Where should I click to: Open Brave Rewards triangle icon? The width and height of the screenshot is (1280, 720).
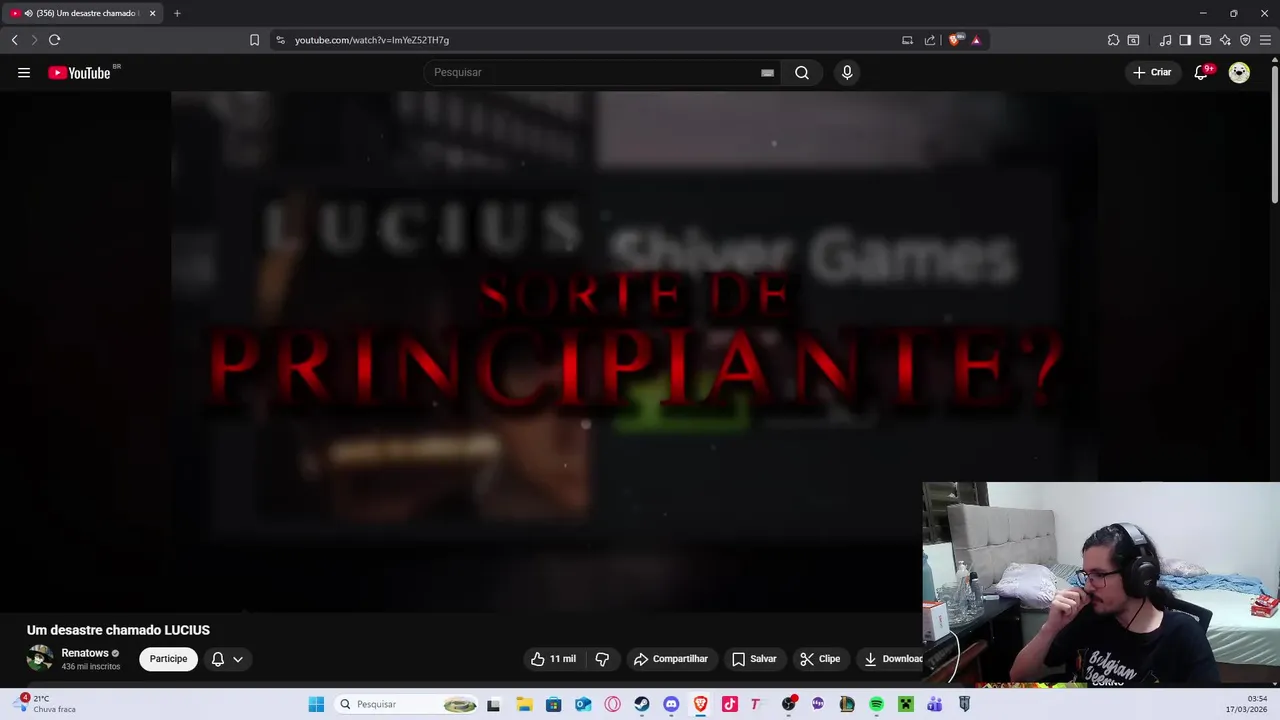(x=976, y=40)
